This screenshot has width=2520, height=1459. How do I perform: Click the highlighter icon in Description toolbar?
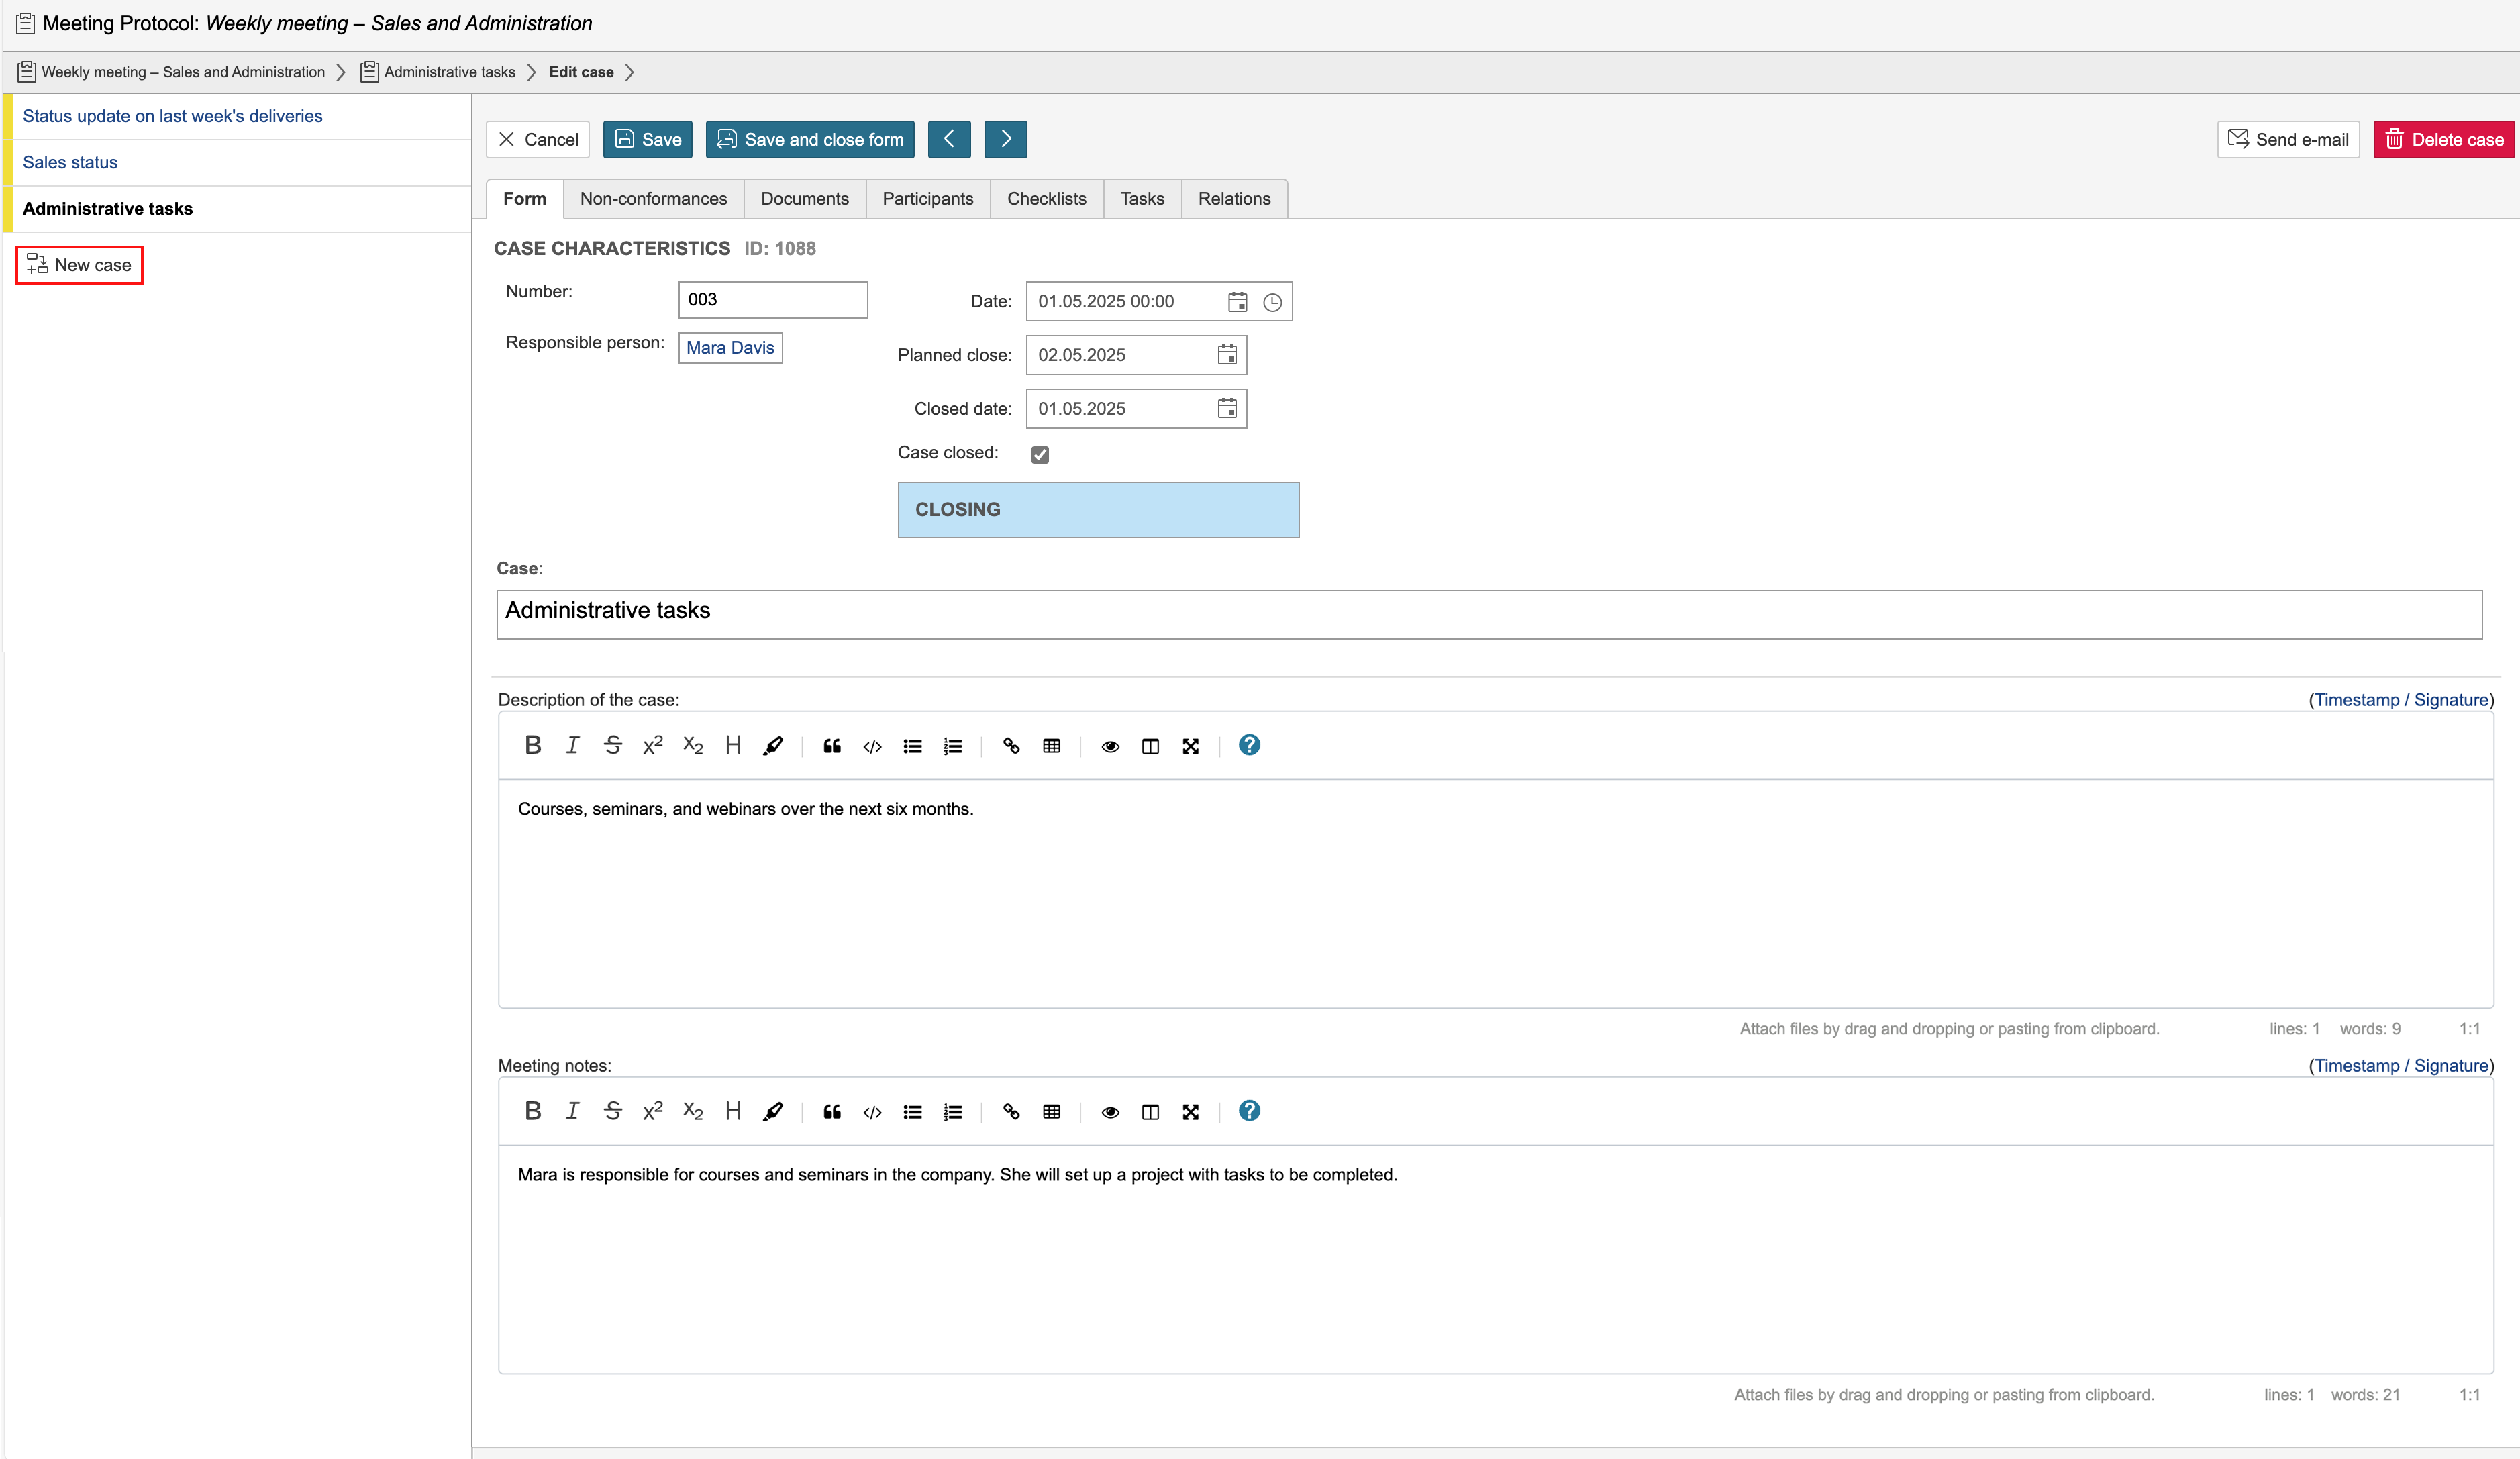pos(773,746)
